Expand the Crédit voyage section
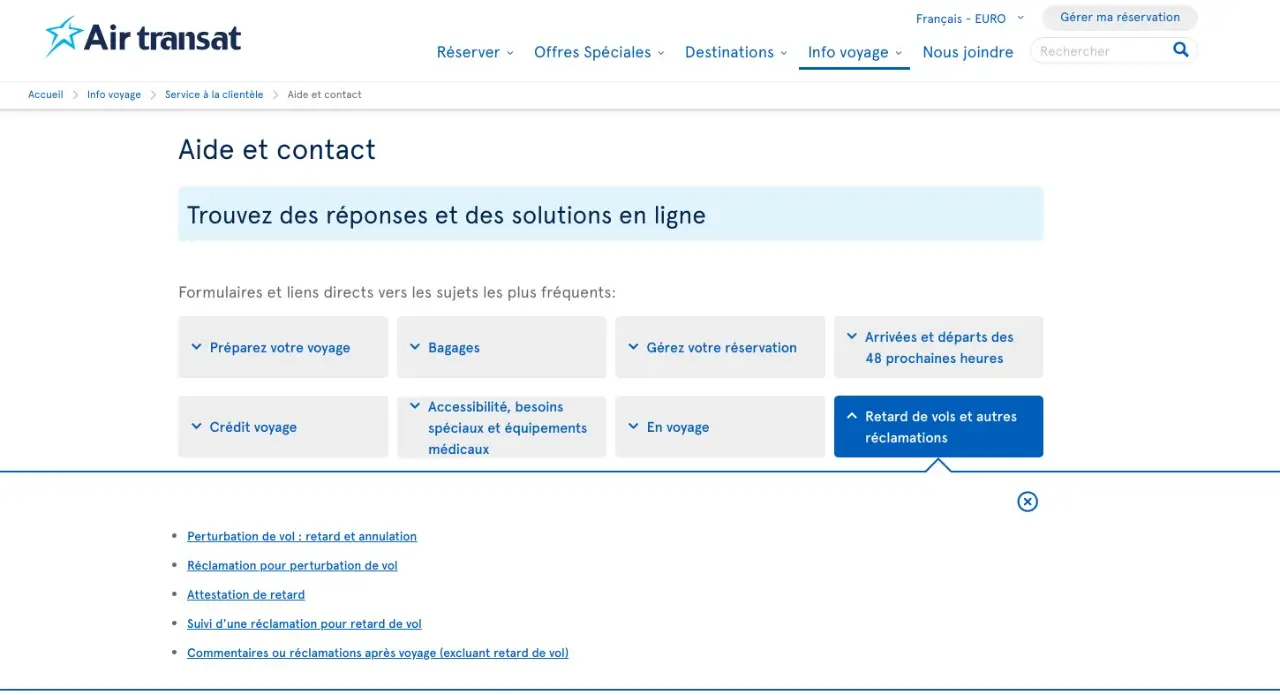Viewport: 1280px width, 695px height. [283, 427]
